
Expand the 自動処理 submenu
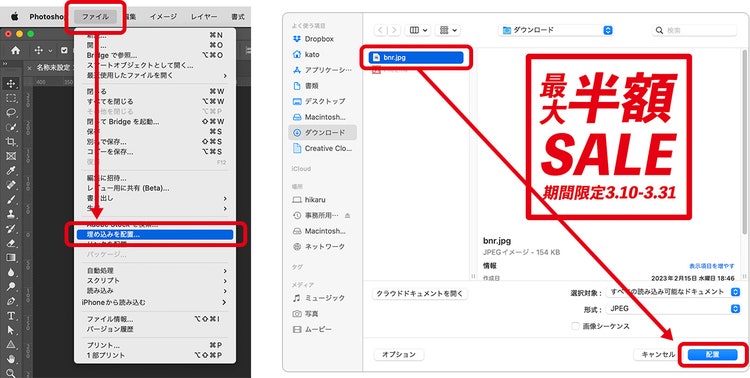[x=155, y=271]
